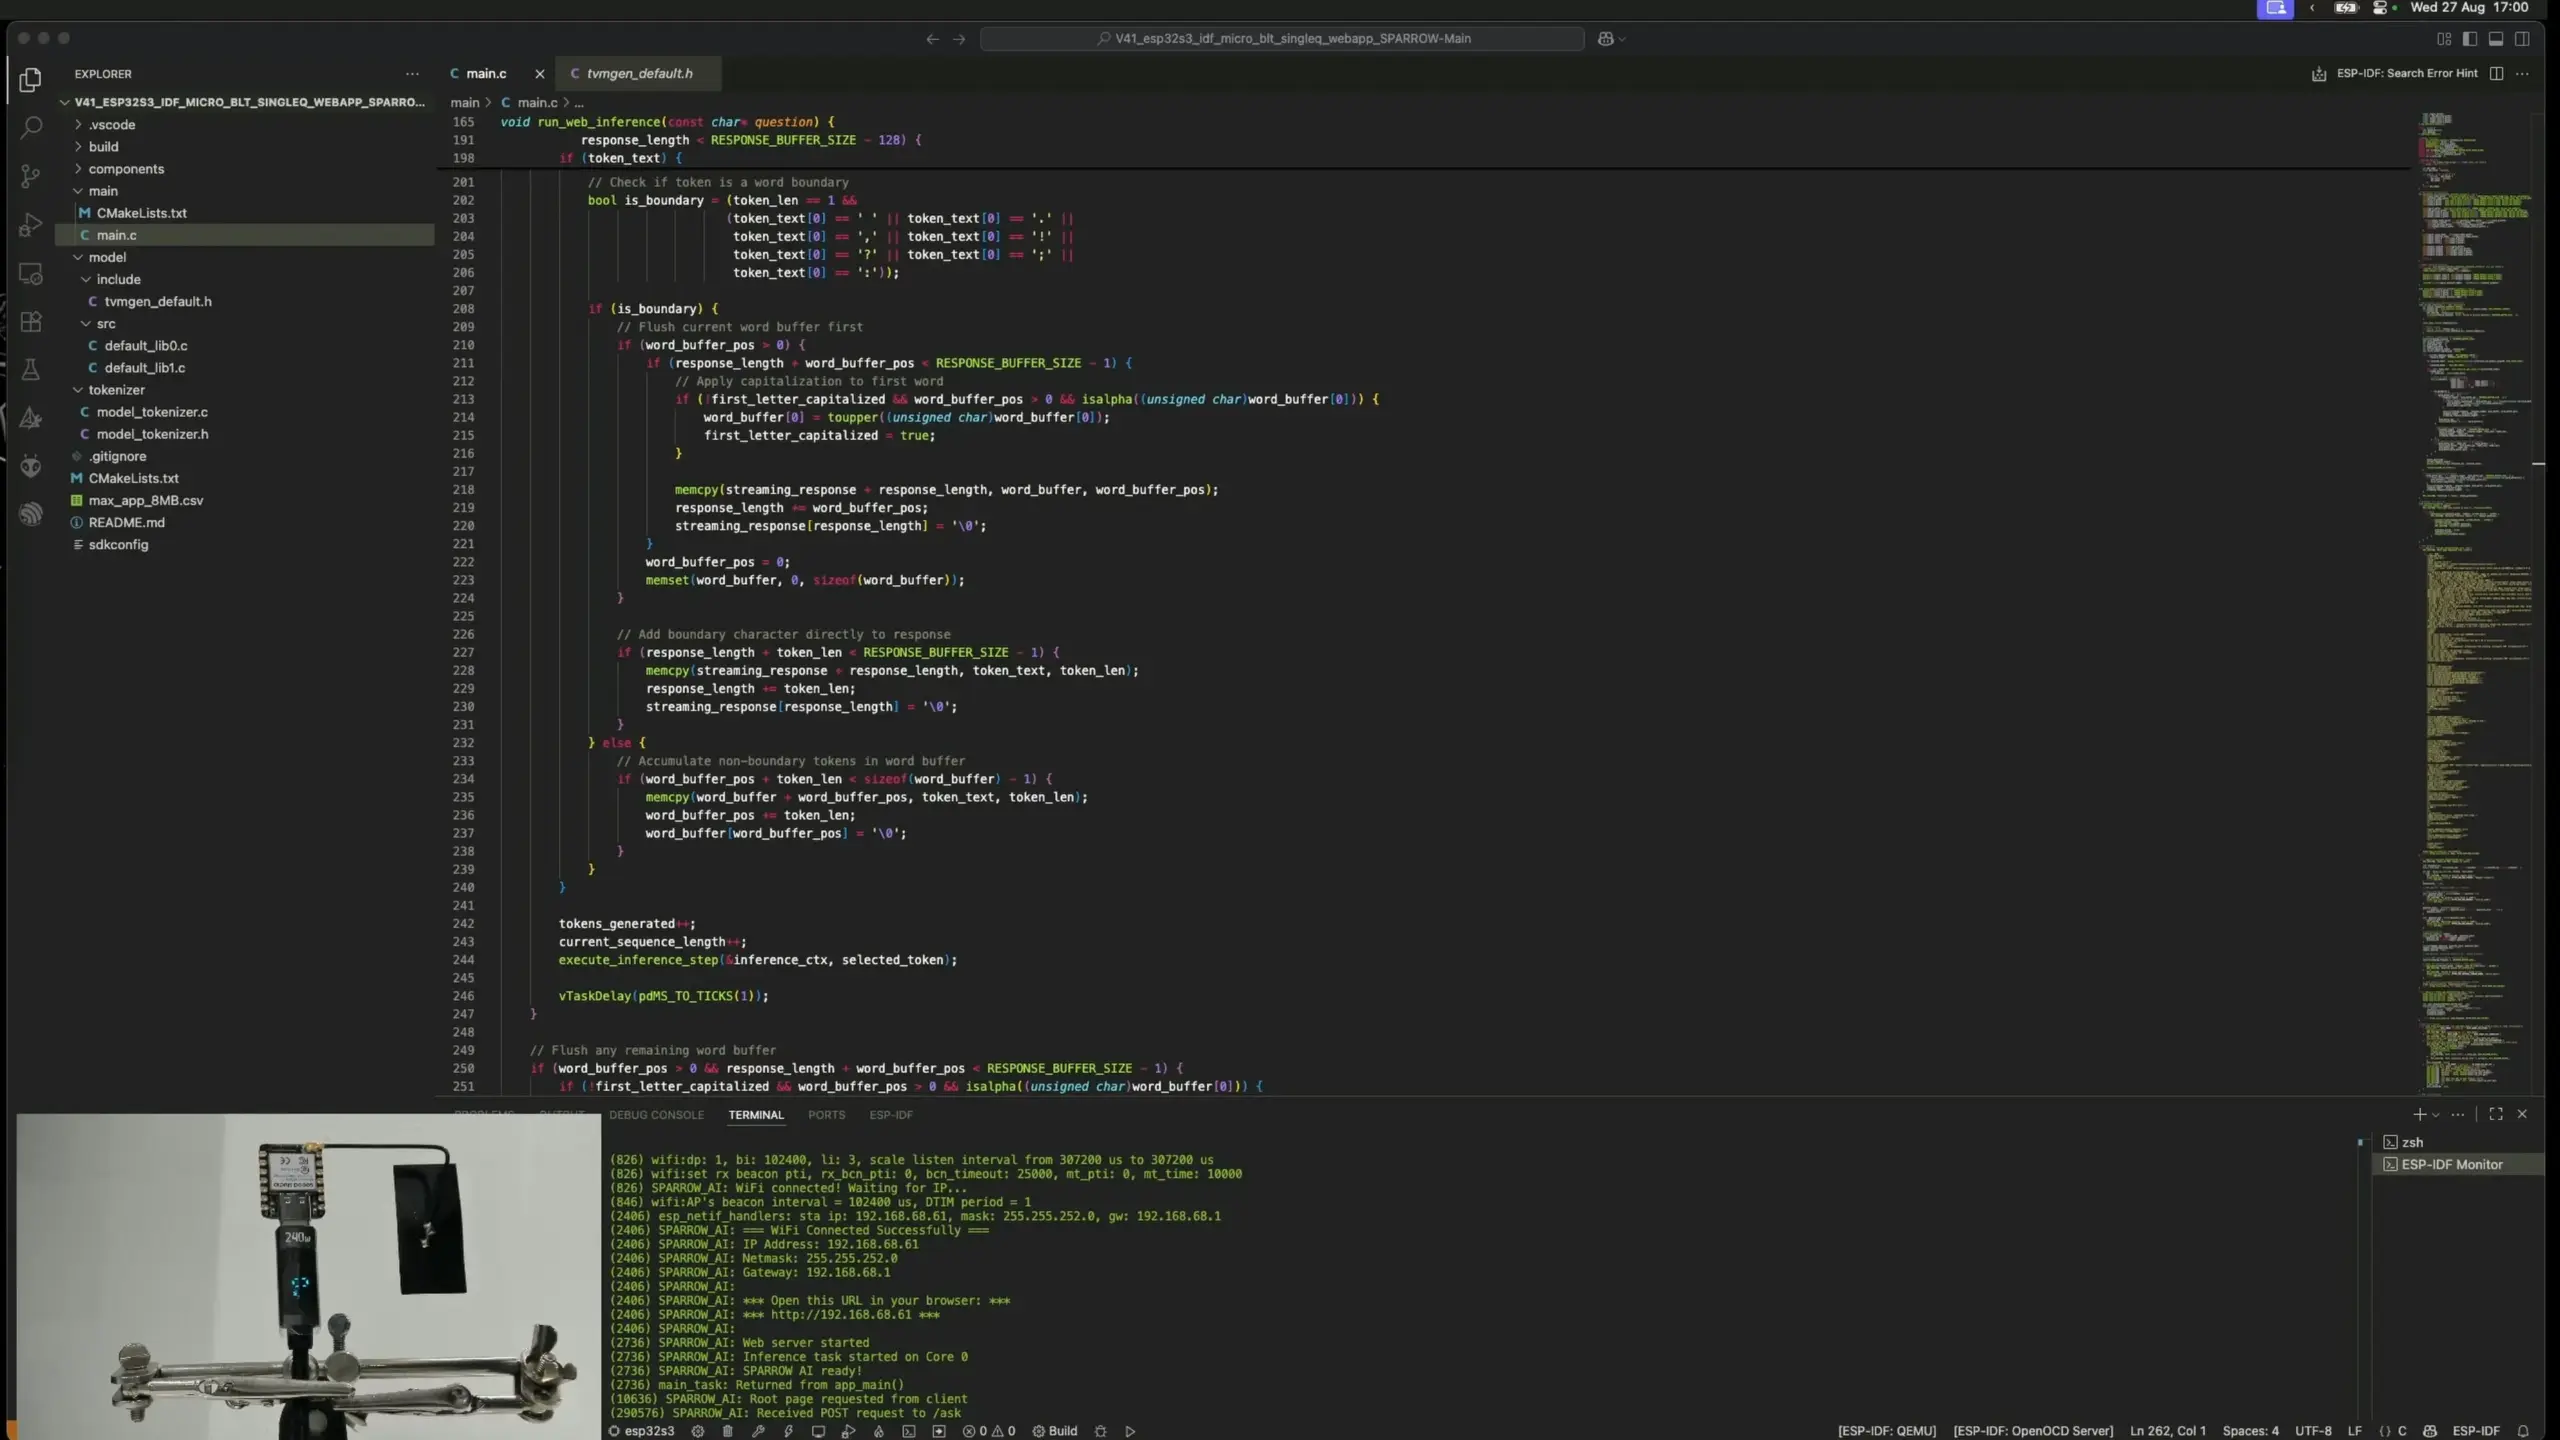Viewport: 2560px width, 1440px height.
Task: Open Remote Explorer in activity bar
Action: pyautogui.click(x=31, y=273)
